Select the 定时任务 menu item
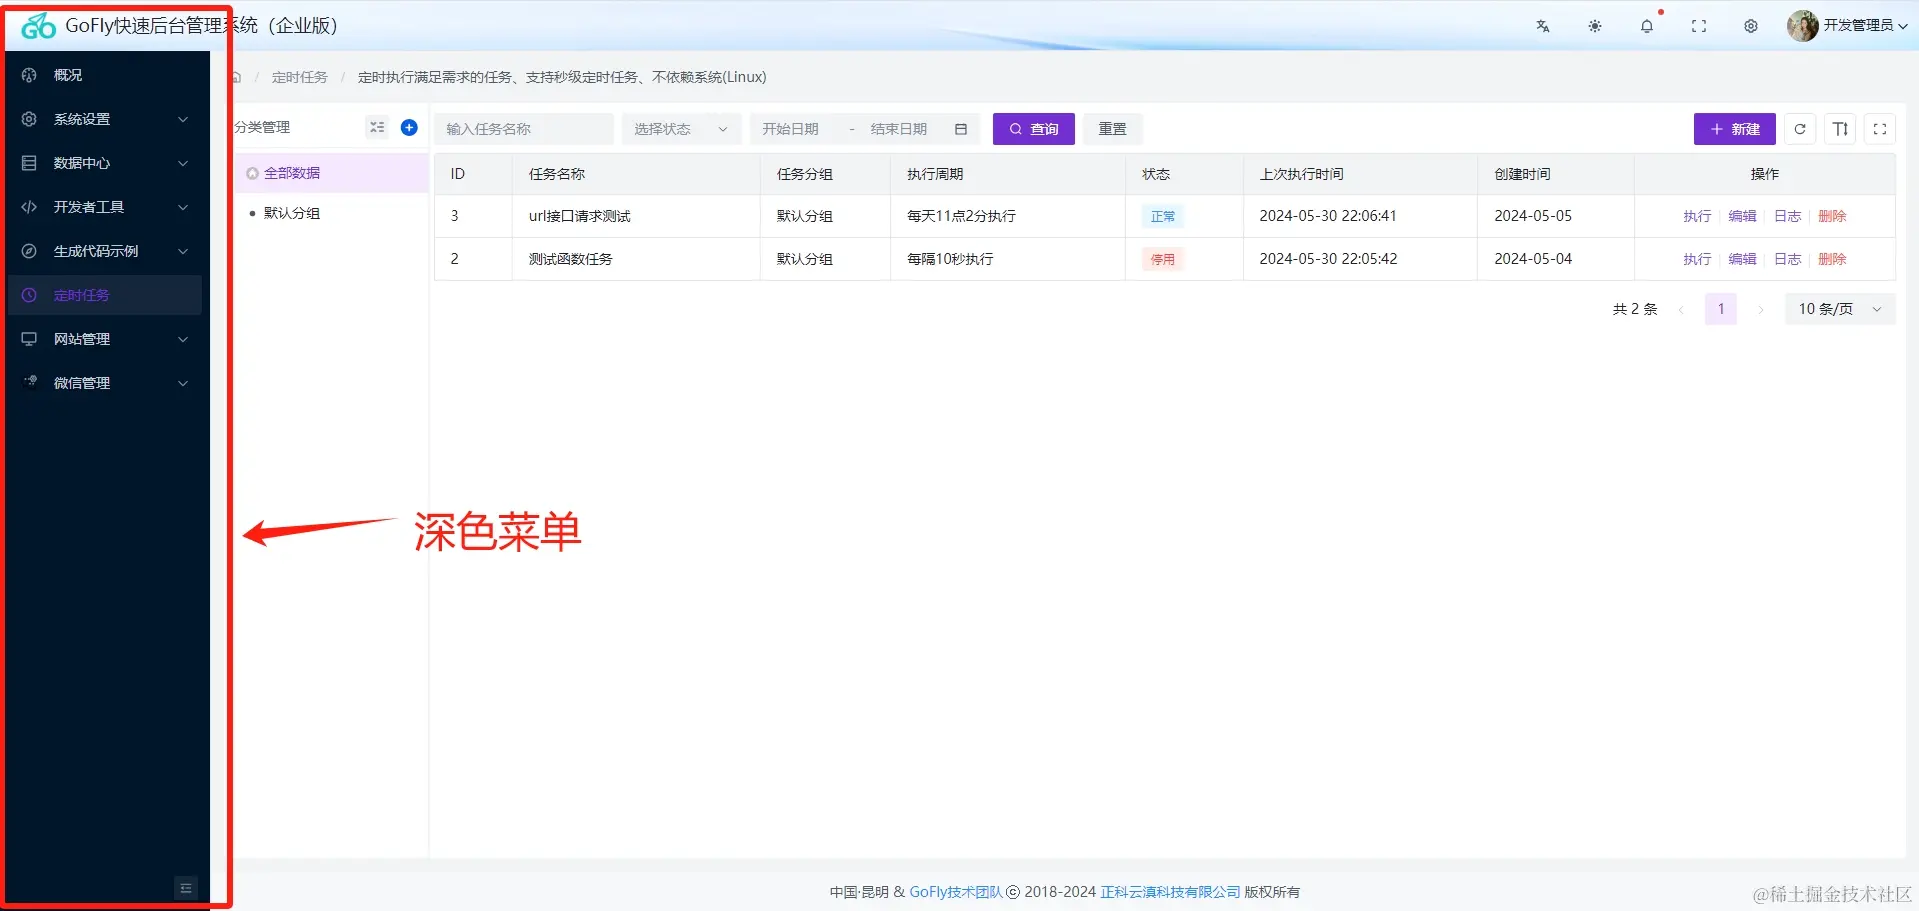 pyautogui.click(x=105, y=295)
